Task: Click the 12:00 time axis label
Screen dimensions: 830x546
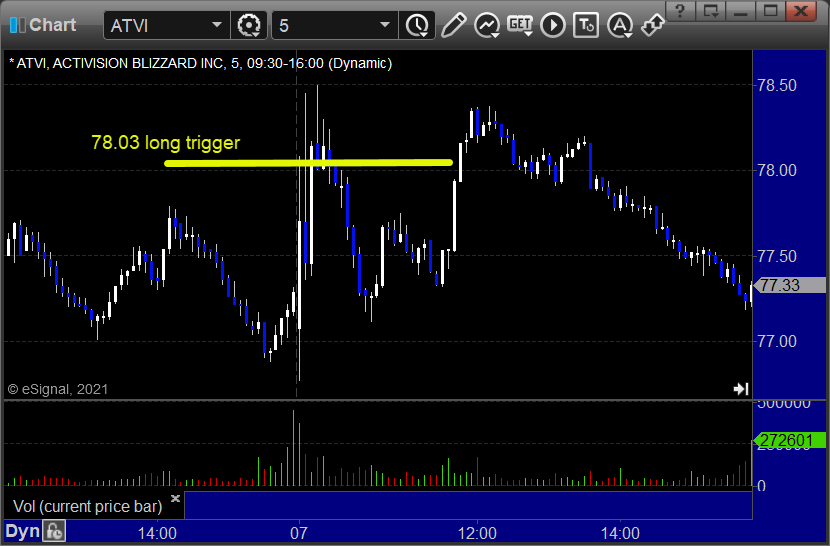Action: (477, 533)
